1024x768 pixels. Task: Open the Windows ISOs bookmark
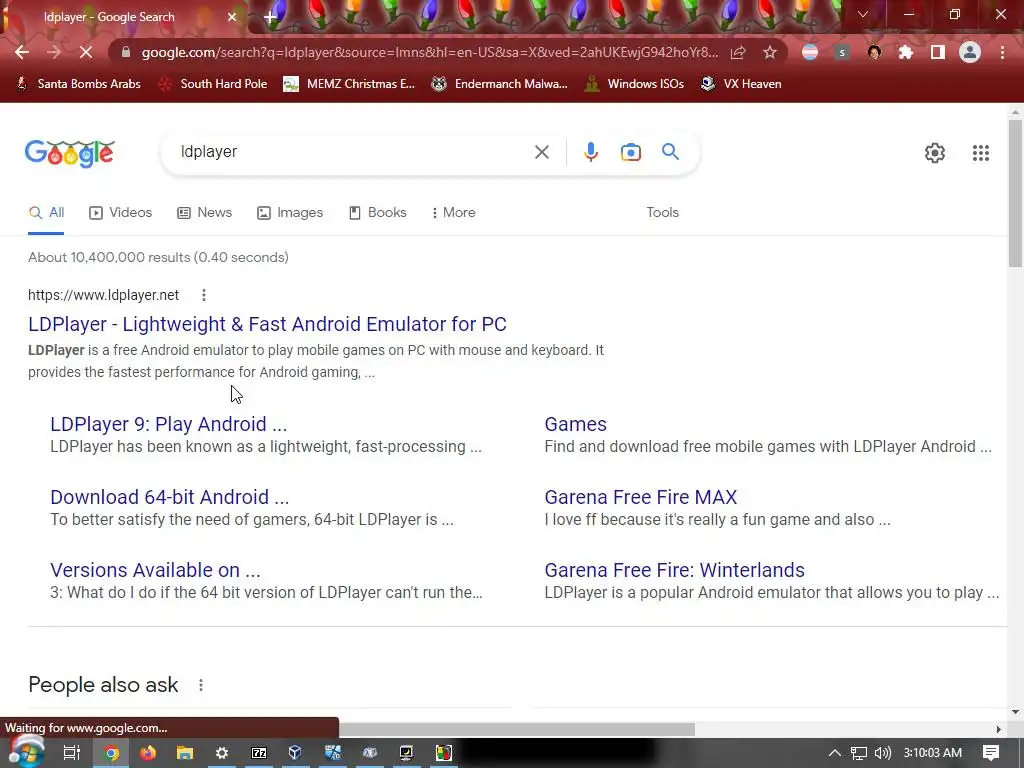[634, 84]
